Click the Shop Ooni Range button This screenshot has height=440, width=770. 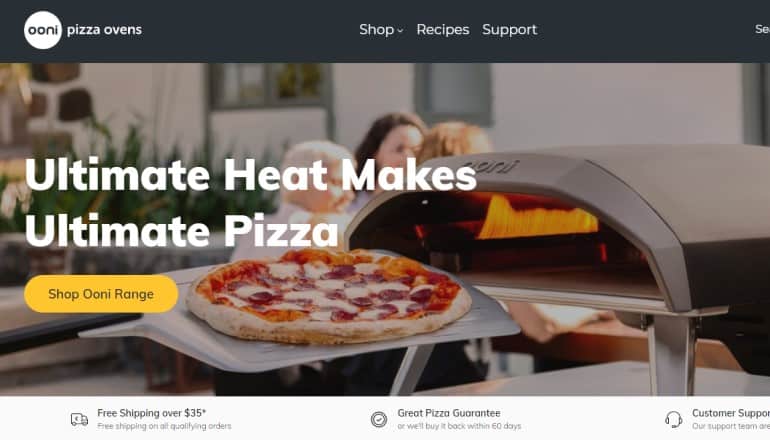[101, 294]
